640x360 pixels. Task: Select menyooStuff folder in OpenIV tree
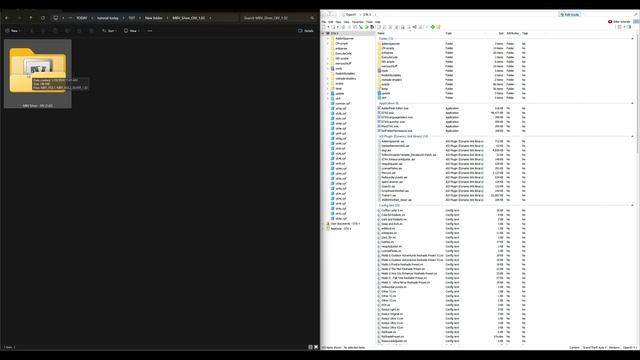coord(343,63)
